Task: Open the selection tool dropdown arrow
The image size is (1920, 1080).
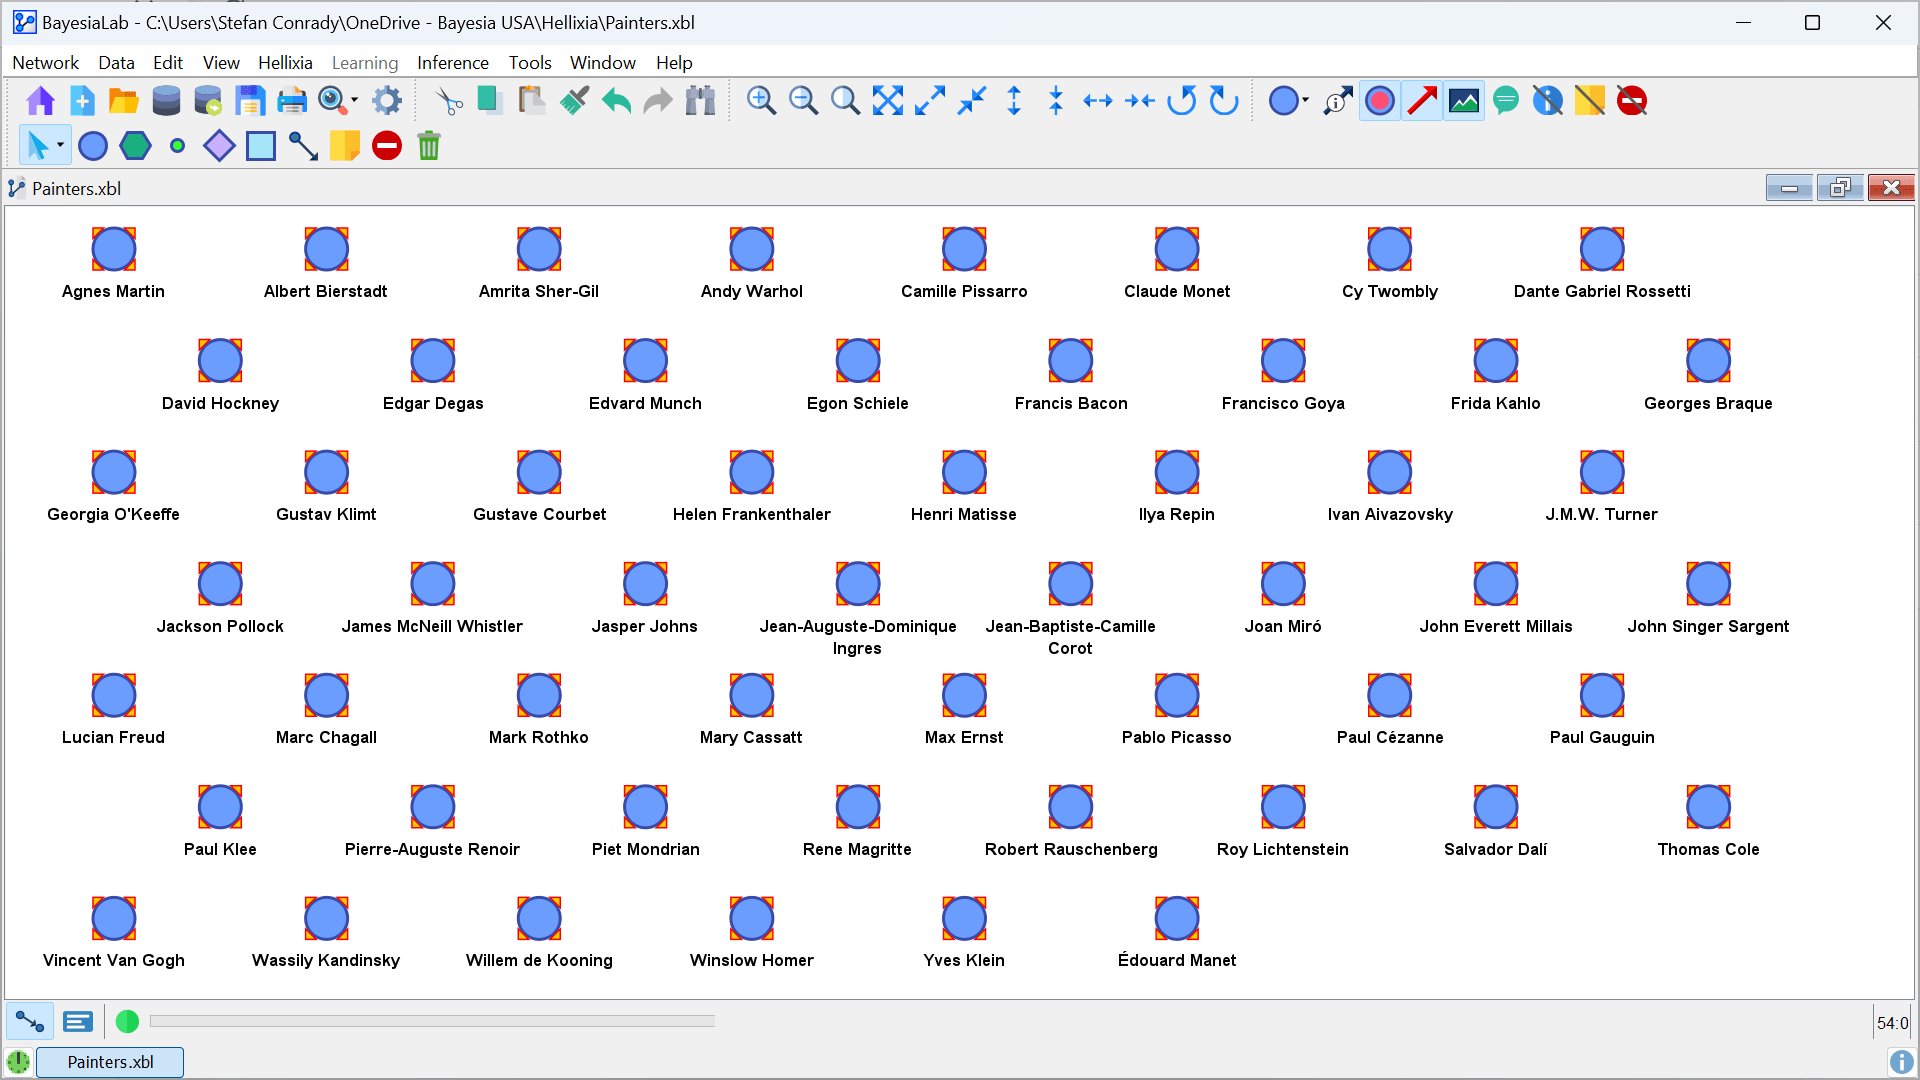Action: pyautogui.click(x=61, y=146)
